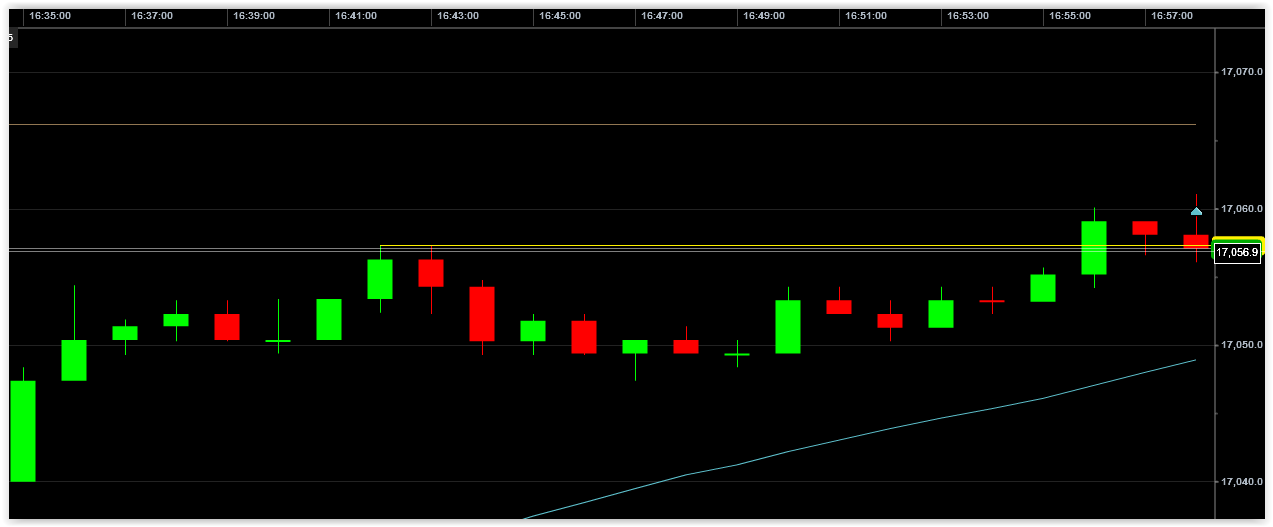
Task: Click the green candle at 16:42
Action: tap(380, 279)
